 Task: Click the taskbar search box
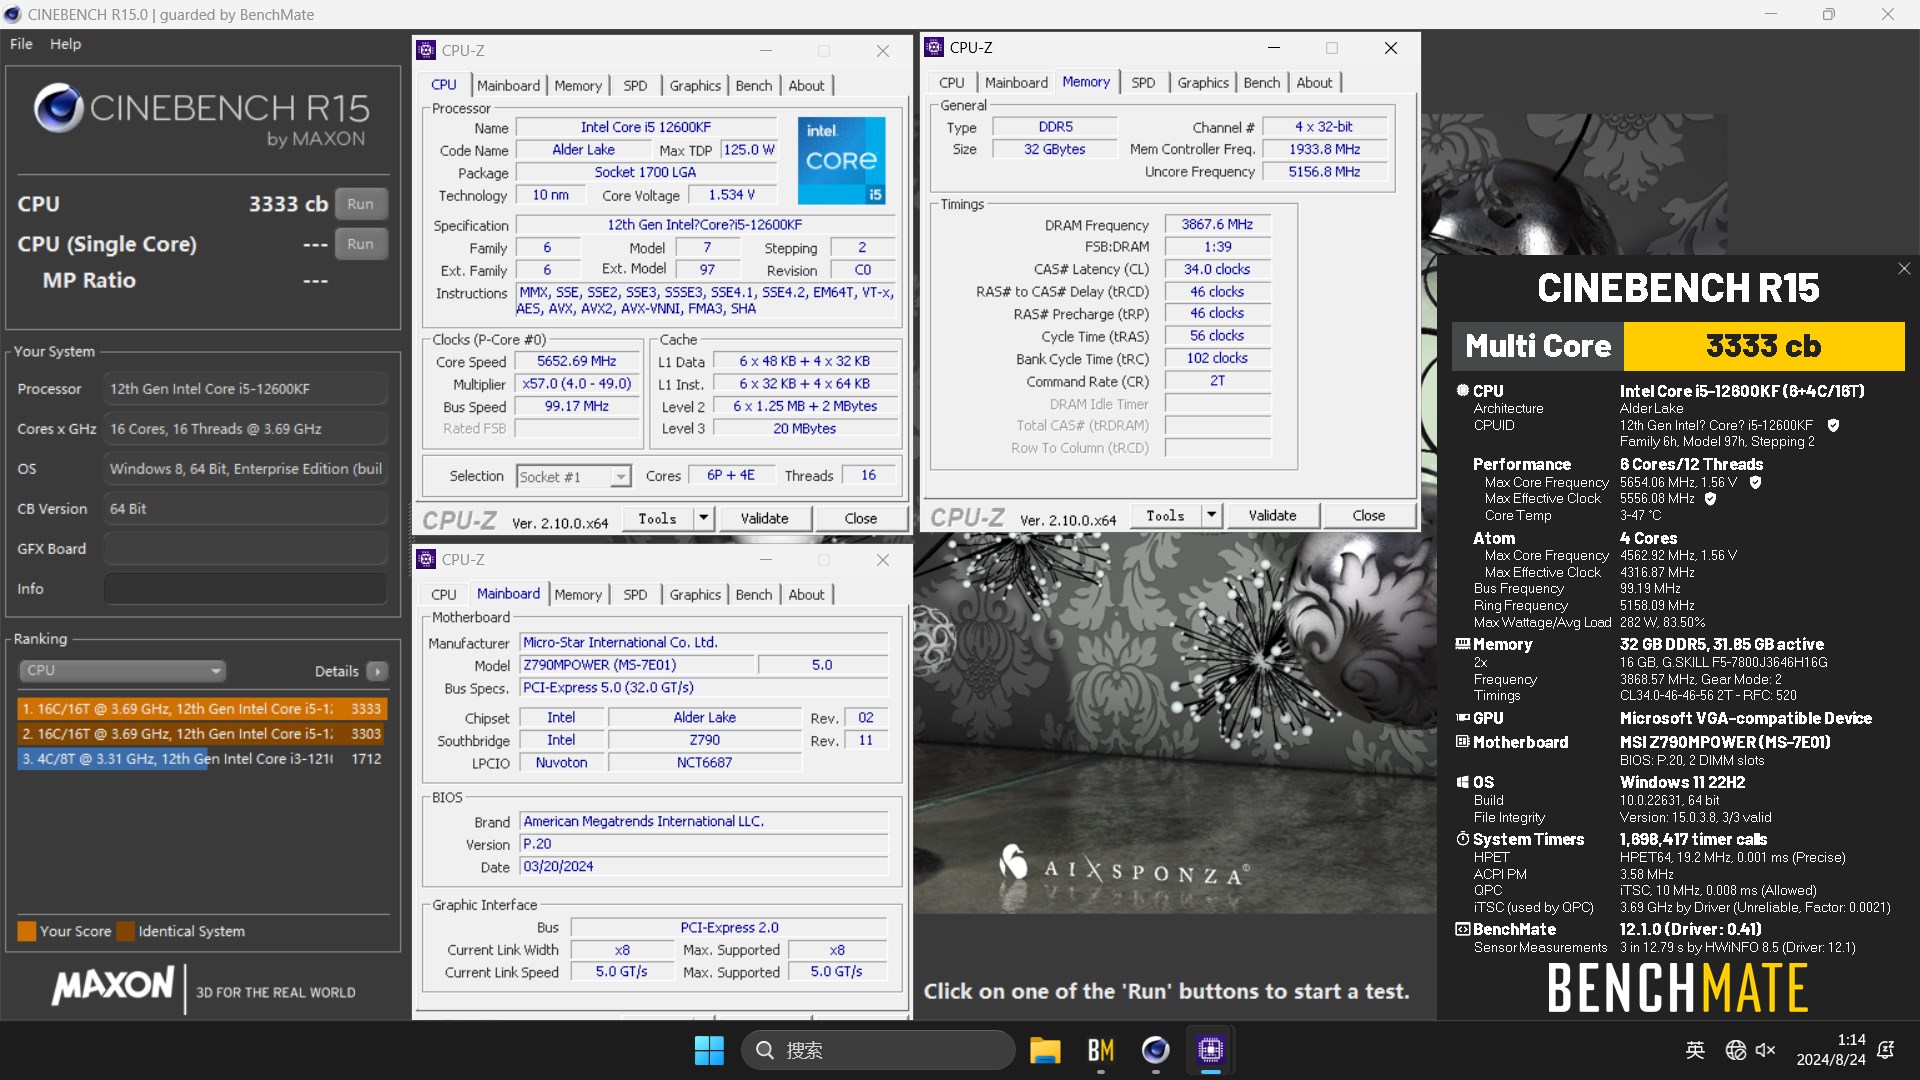(877, 1050)
